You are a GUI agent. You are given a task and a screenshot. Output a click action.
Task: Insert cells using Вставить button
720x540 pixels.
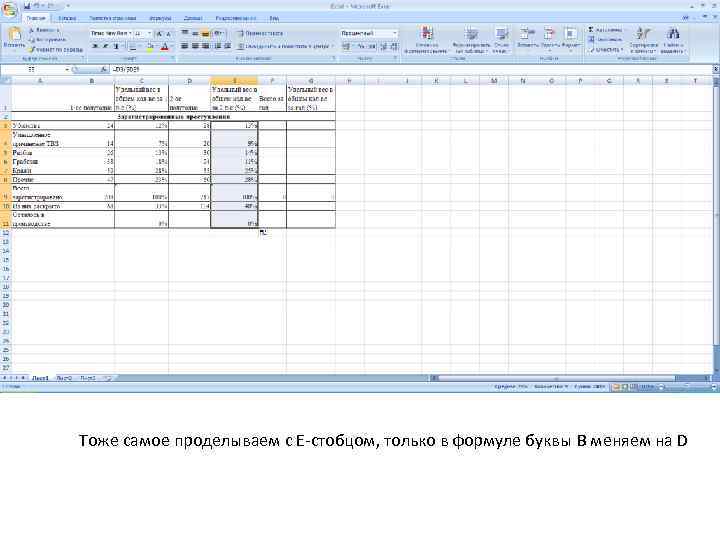tap(527, 38)
